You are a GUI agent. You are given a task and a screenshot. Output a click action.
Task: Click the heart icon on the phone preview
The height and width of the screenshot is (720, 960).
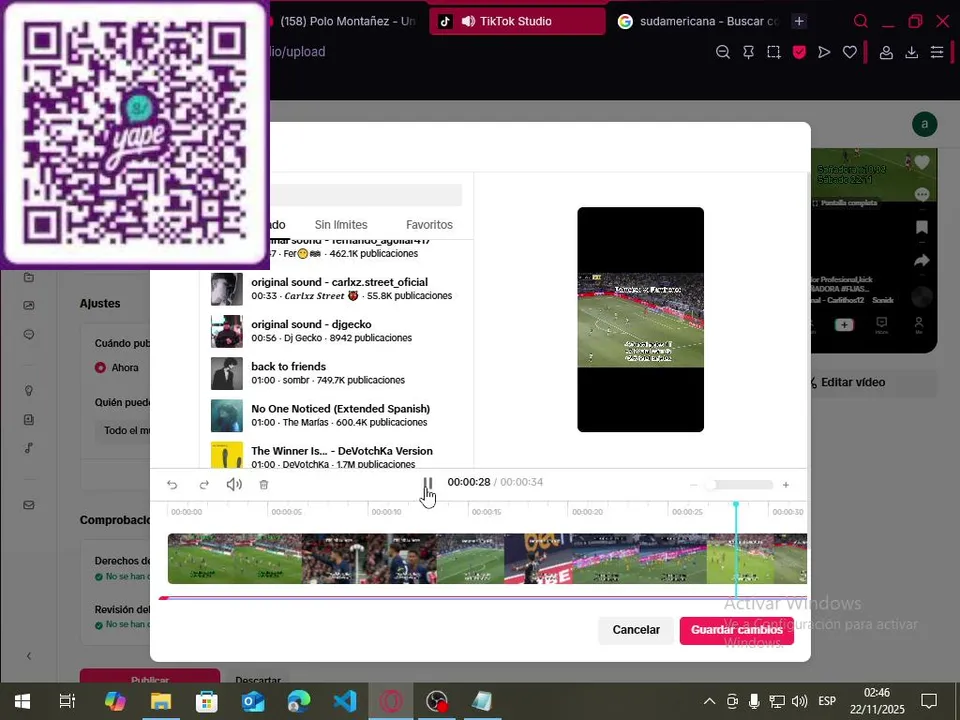tap(921, 162)
